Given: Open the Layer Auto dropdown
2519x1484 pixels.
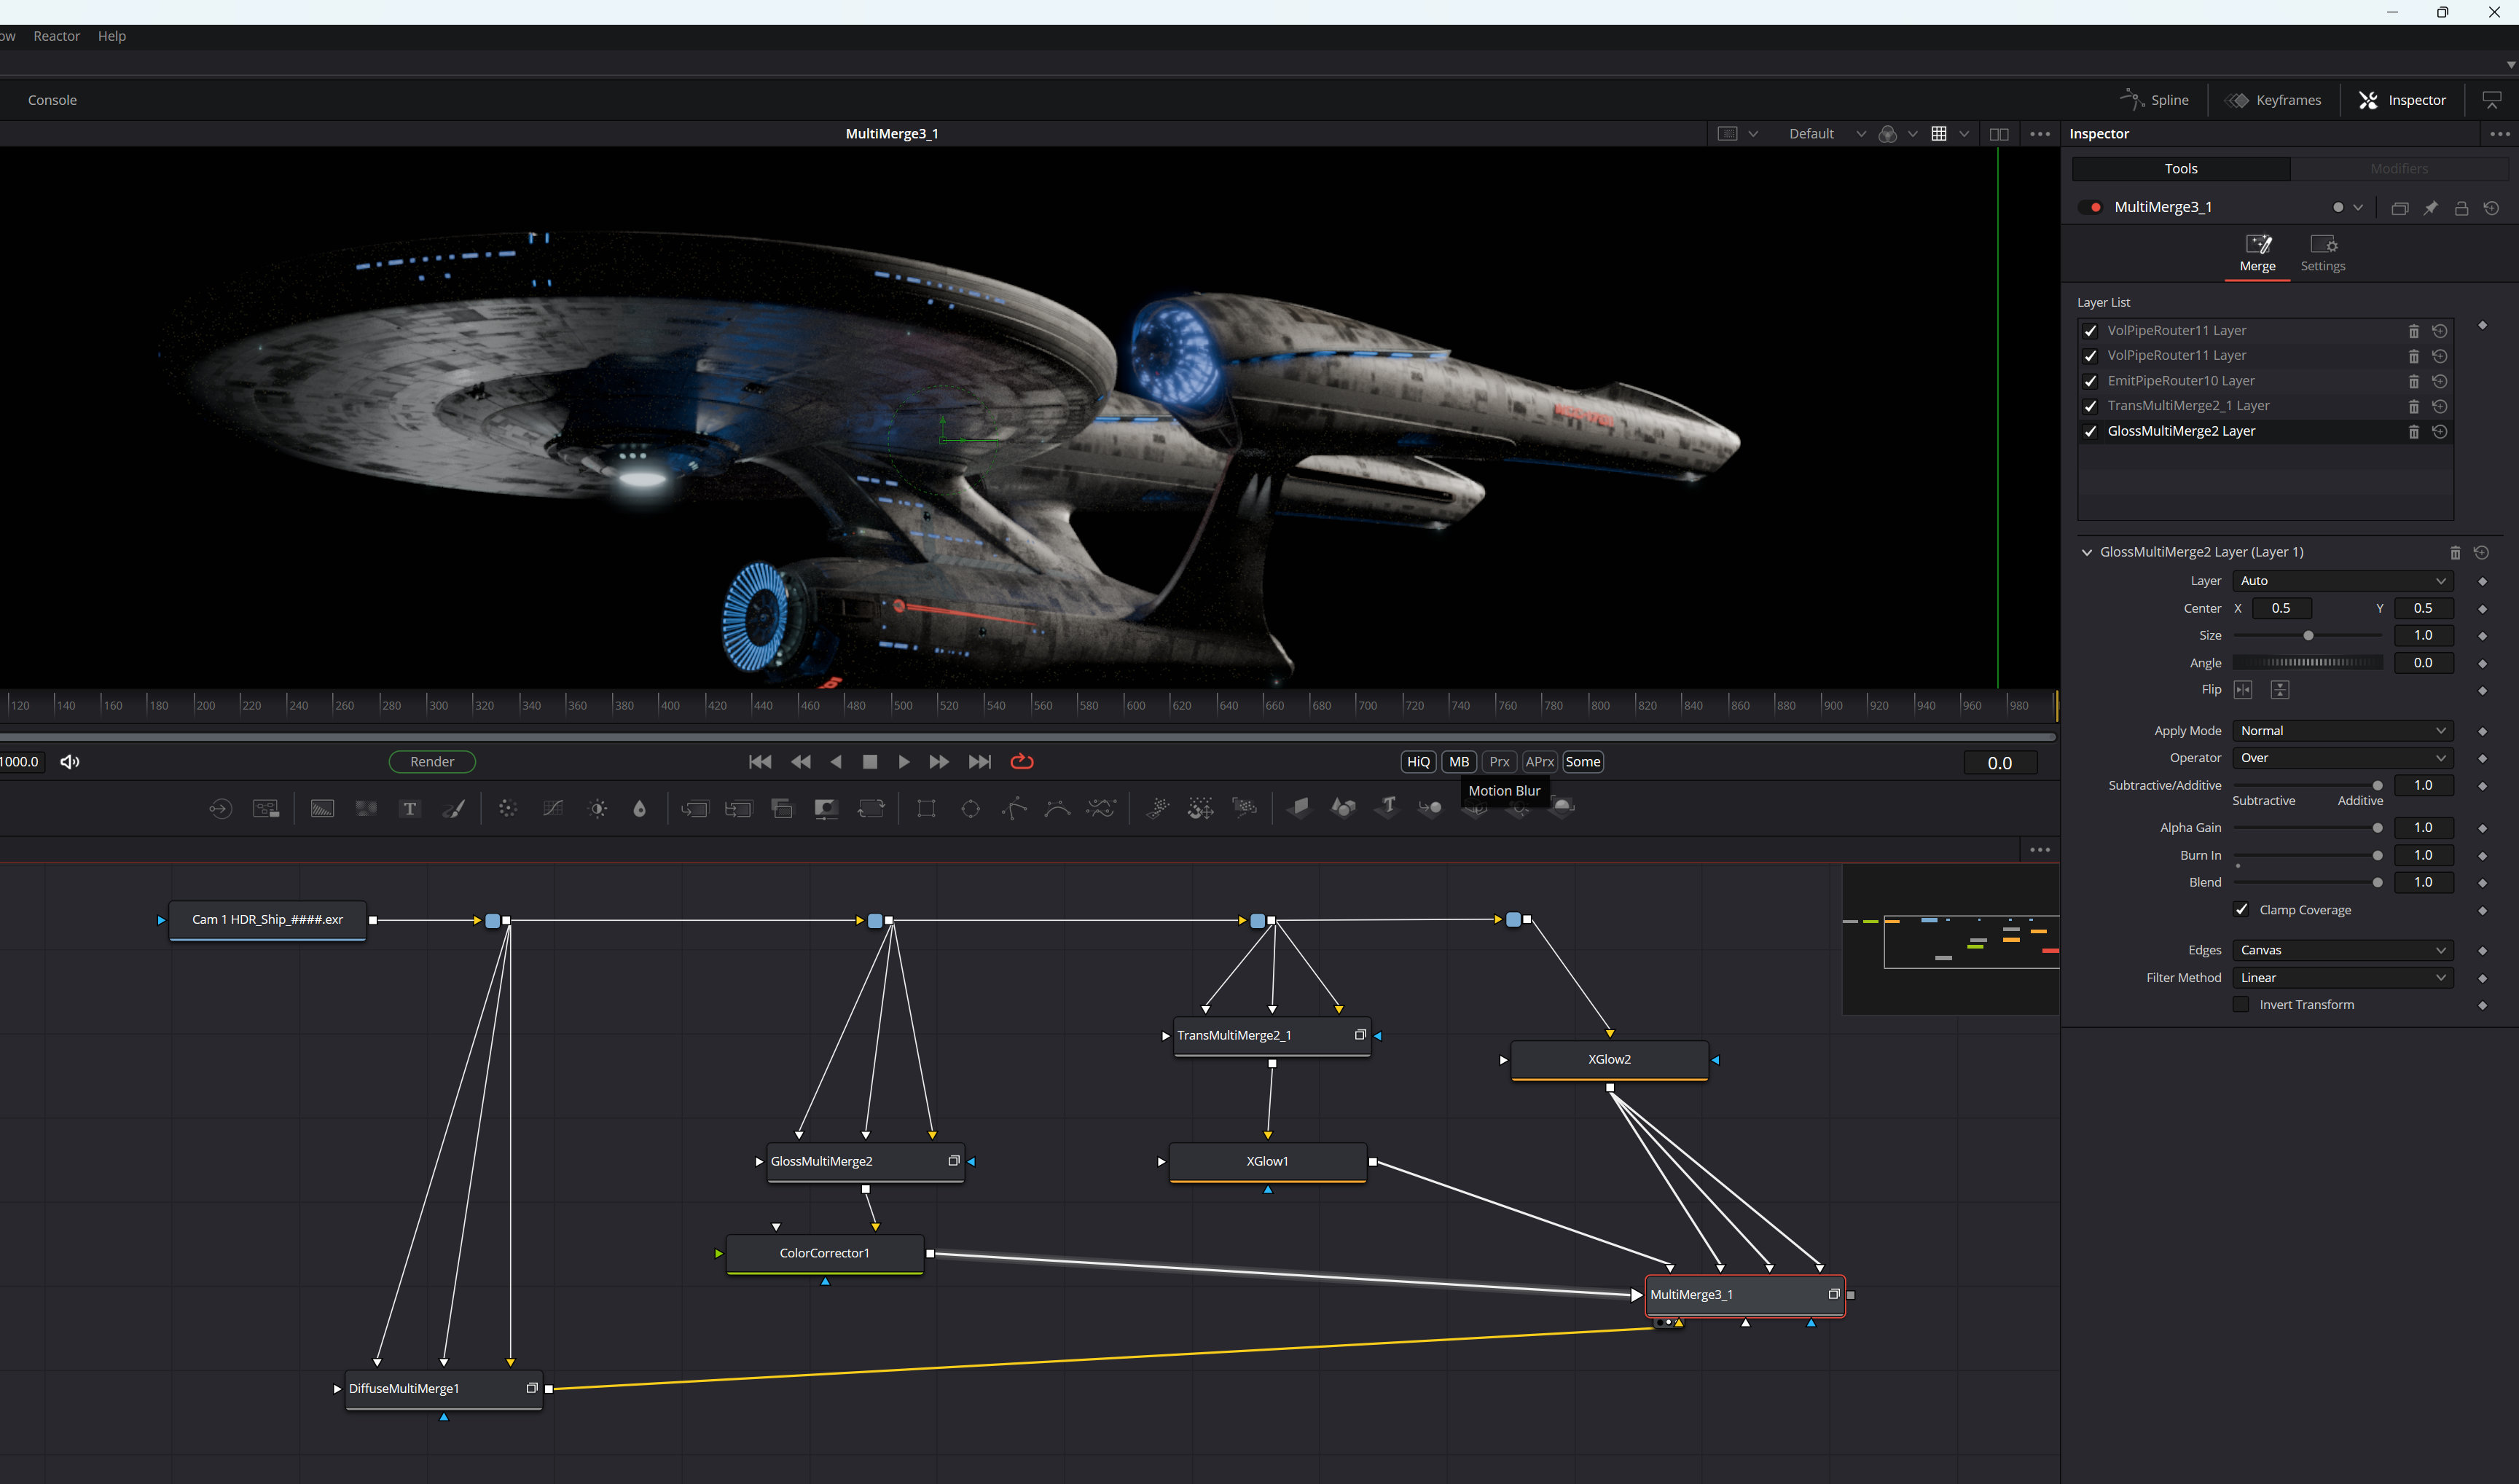Looking at the screenshot, I should point(2342,581).
